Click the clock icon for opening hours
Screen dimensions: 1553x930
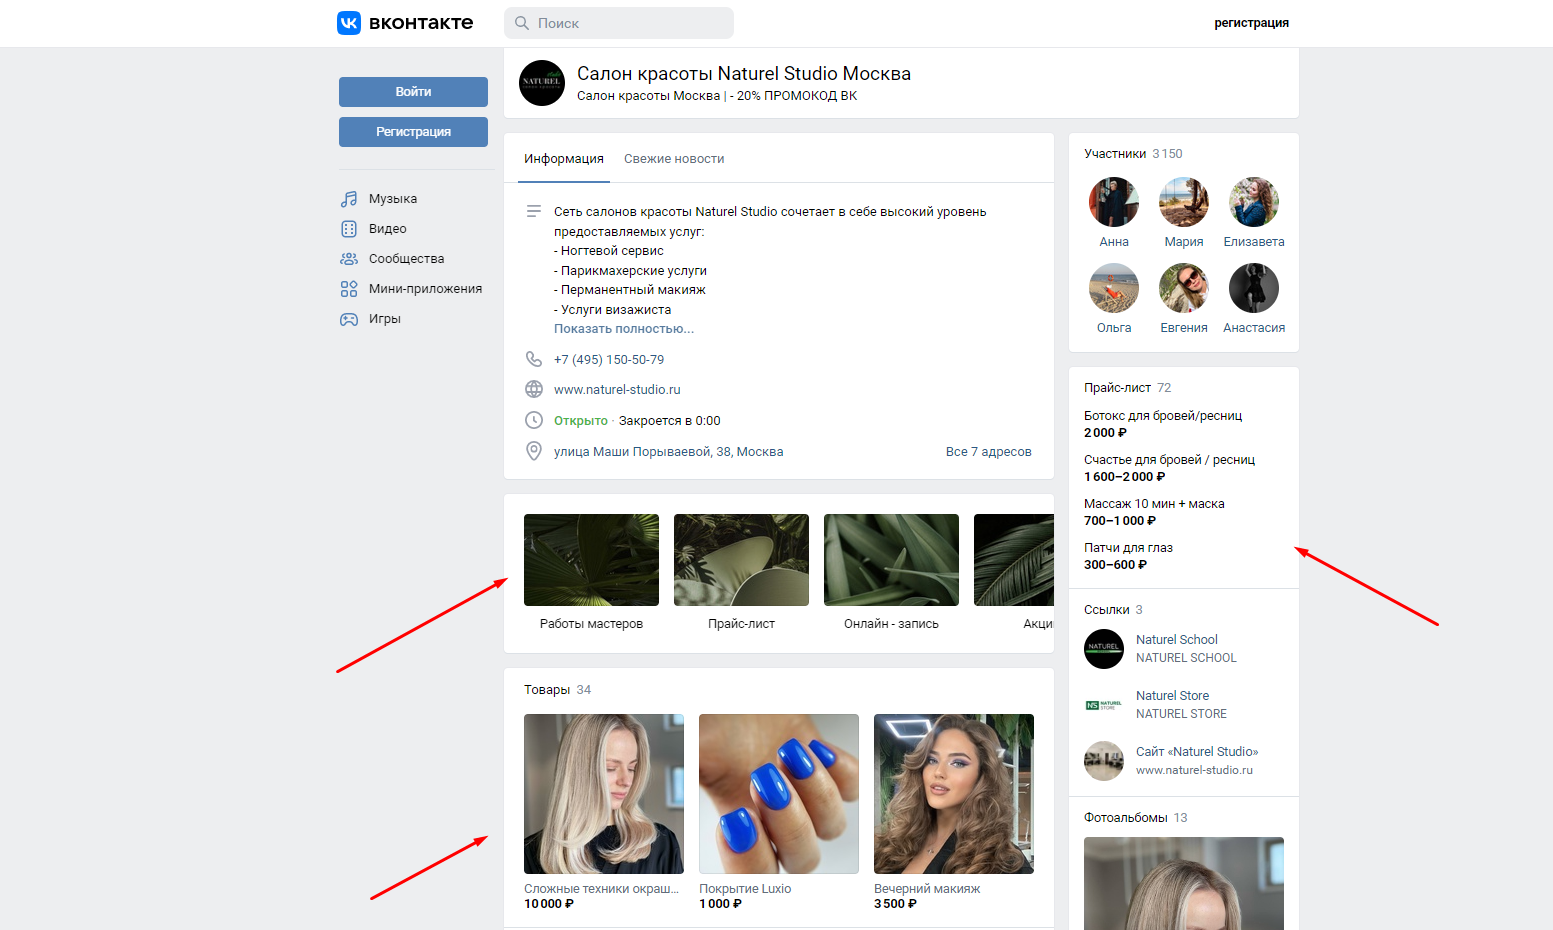click(534, 420)
